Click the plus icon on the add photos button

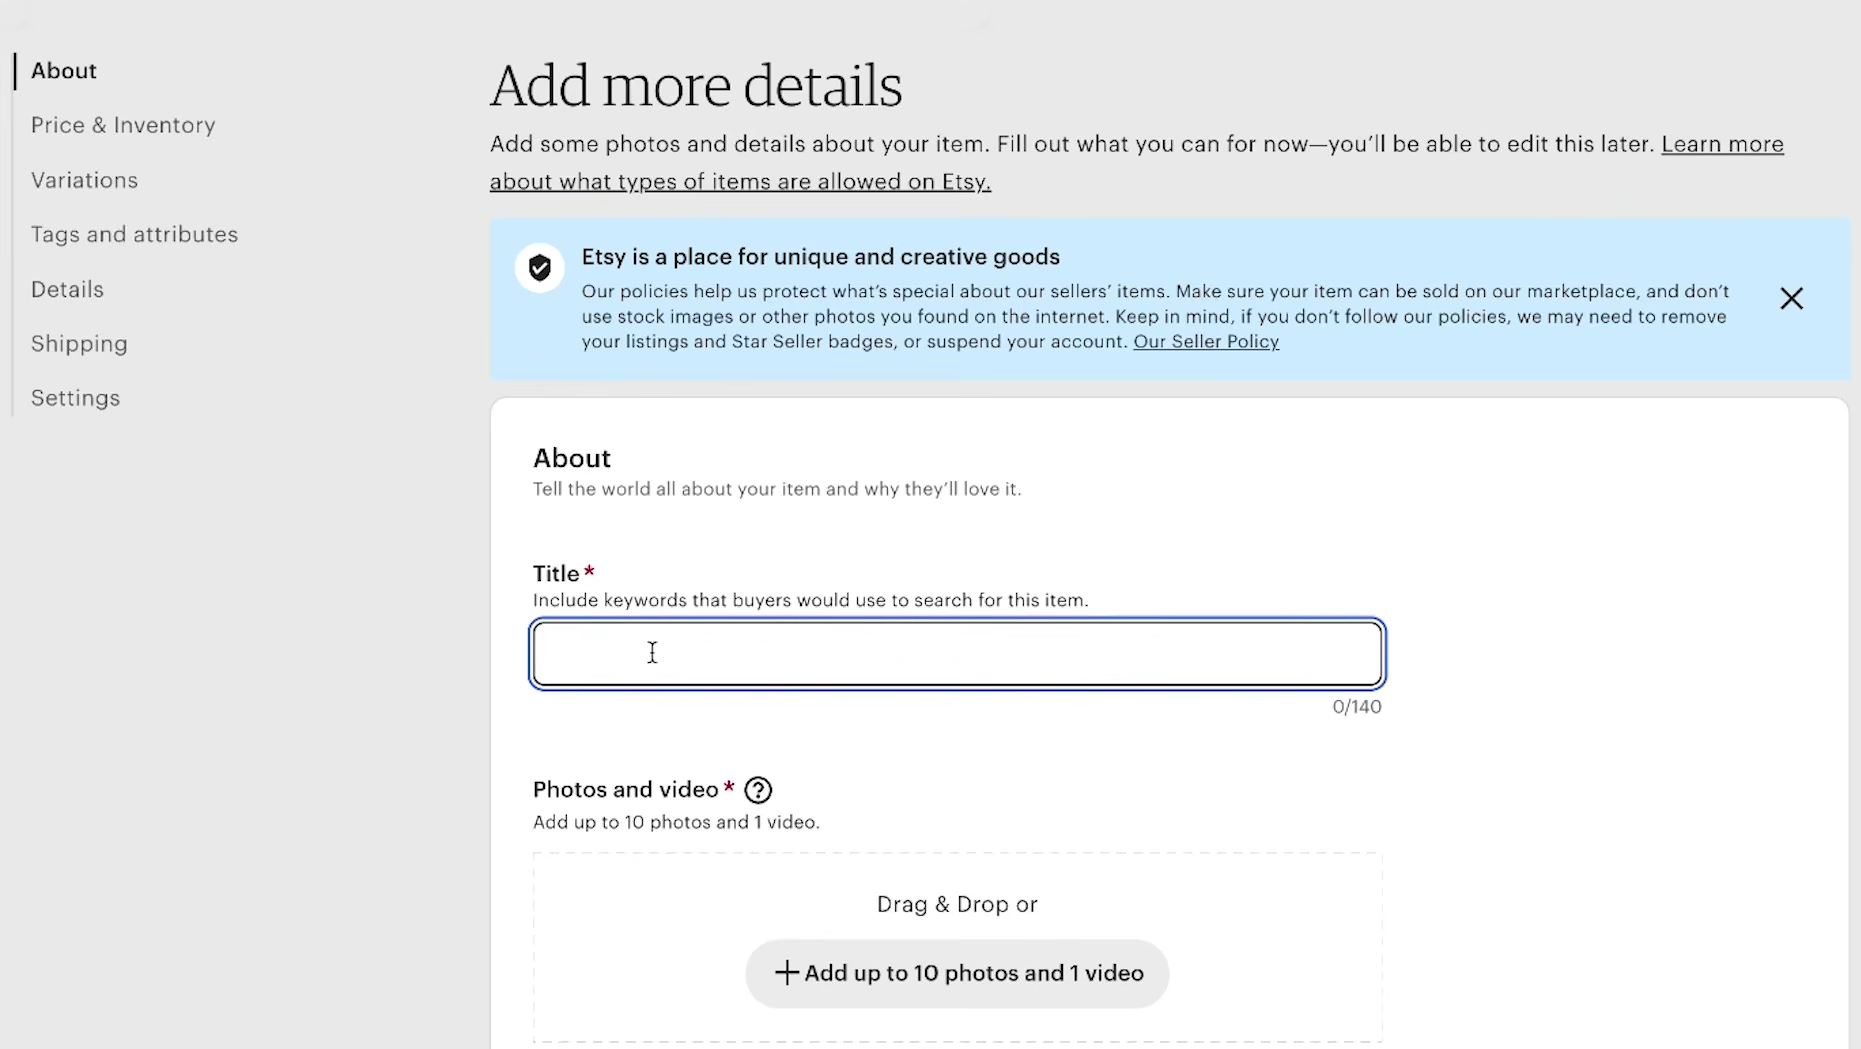(x=787, y=973)
